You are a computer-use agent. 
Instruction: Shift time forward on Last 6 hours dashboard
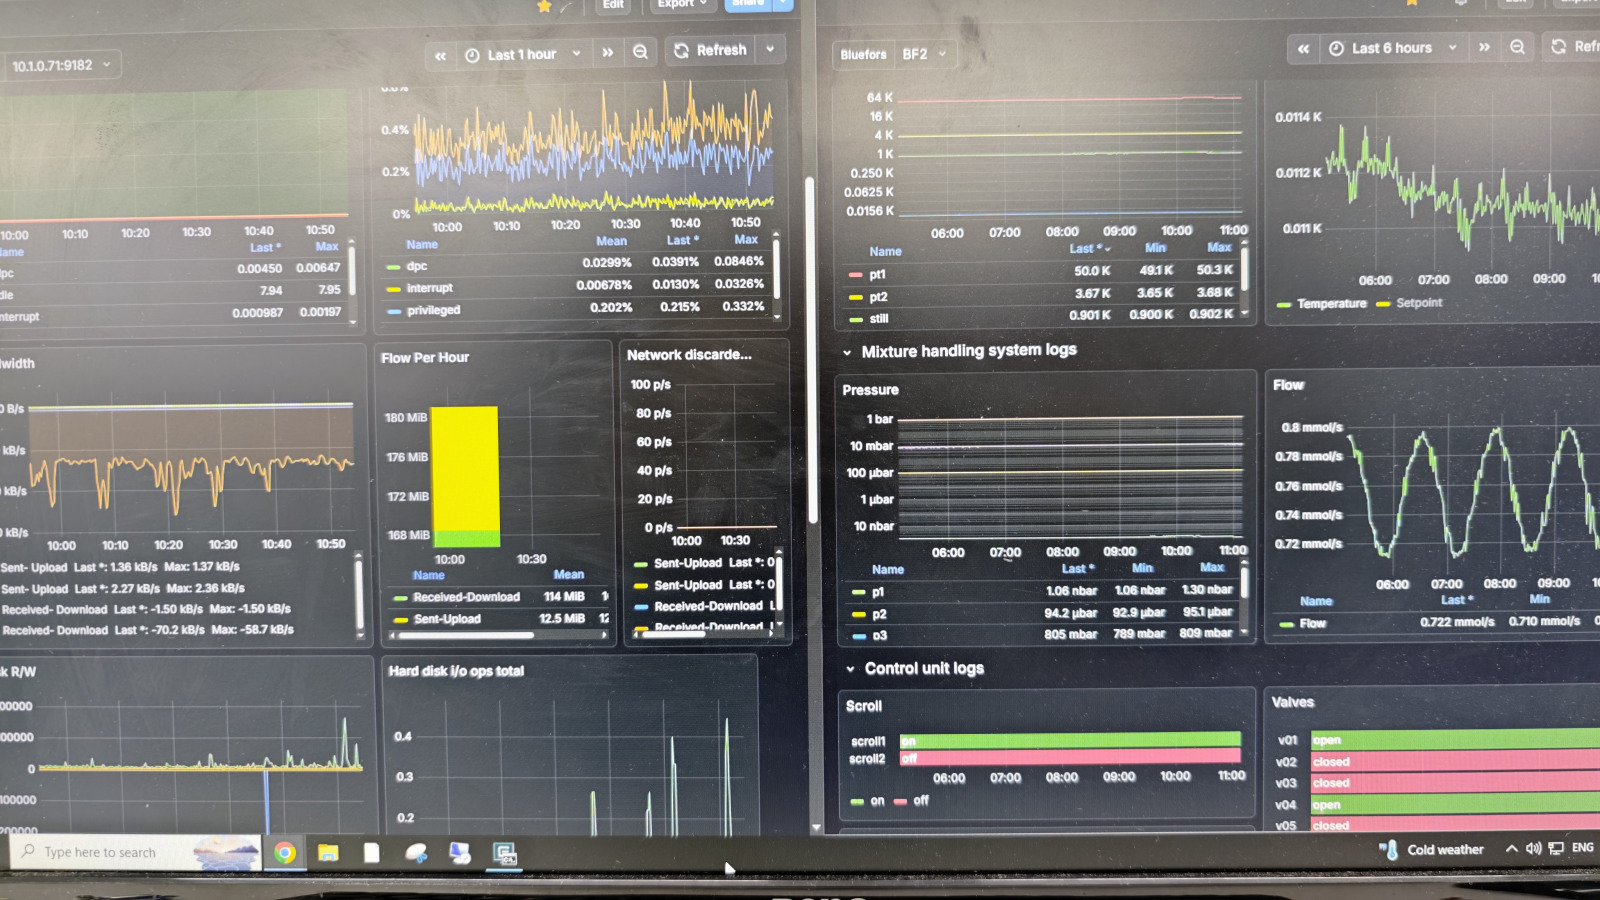(x=1484, y=47)
